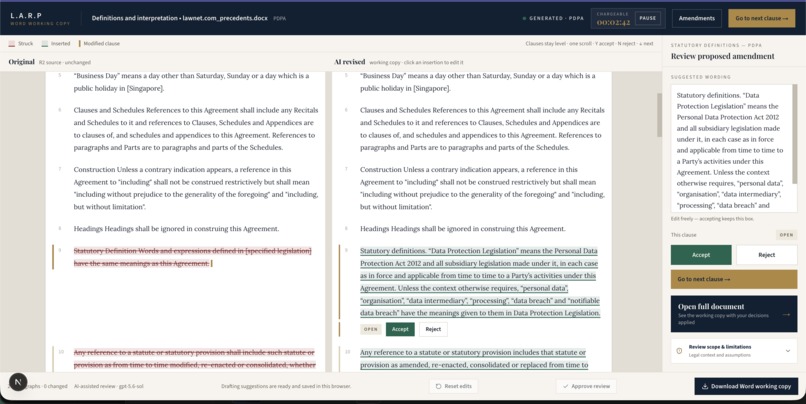
Task: Click the round N badge icon
Action: click(x=18, y=381)
